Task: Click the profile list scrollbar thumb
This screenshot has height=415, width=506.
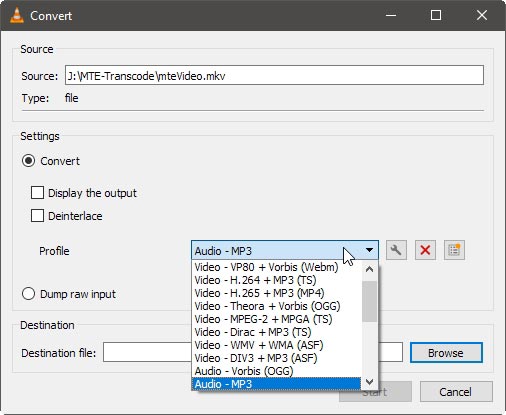Action: (369, 301)
